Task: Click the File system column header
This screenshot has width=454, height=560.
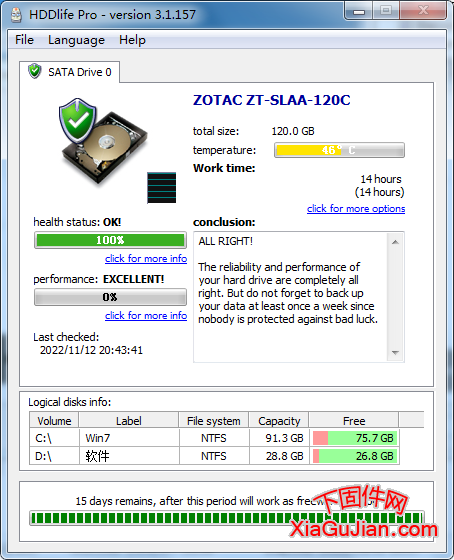Action: pyautogui.click(x=214, y=421)
